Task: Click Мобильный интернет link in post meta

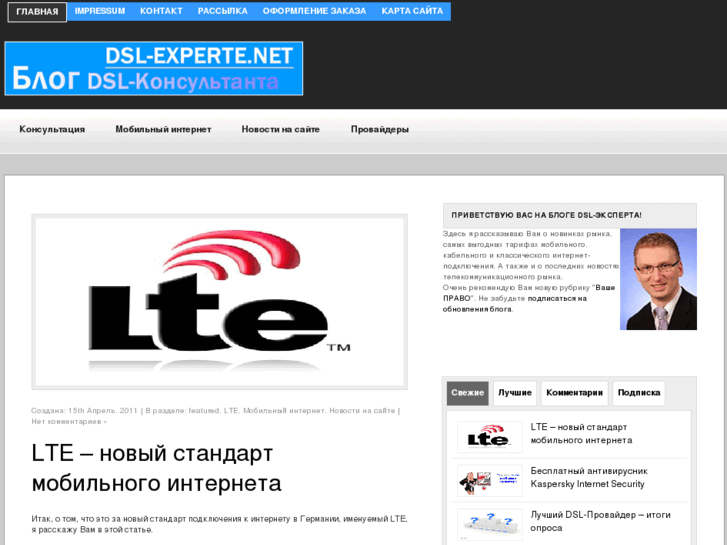Action: [x=284, y=410]
